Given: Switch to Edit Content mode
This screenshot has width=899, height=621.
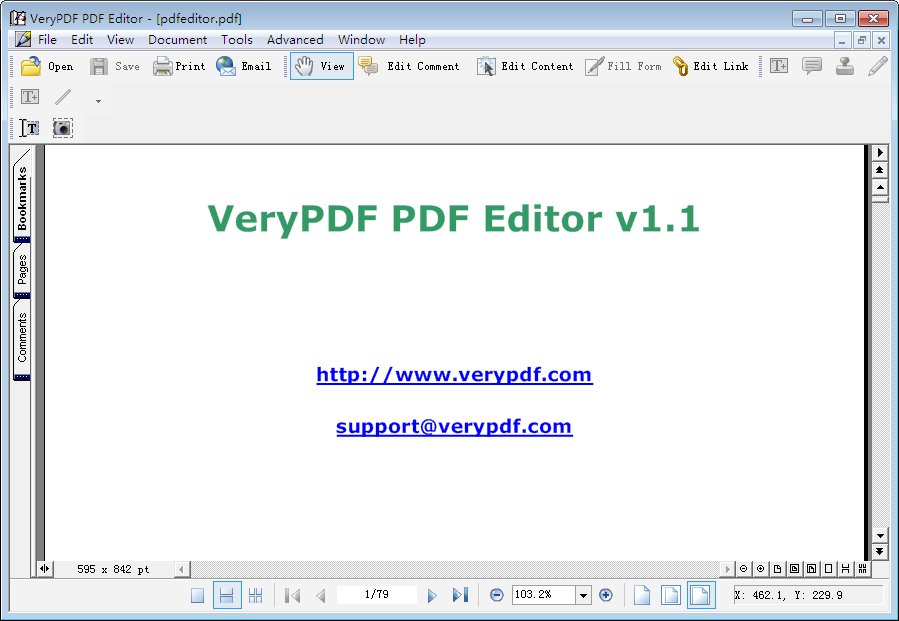Looking at the screenshot, I should pos(525,67).
